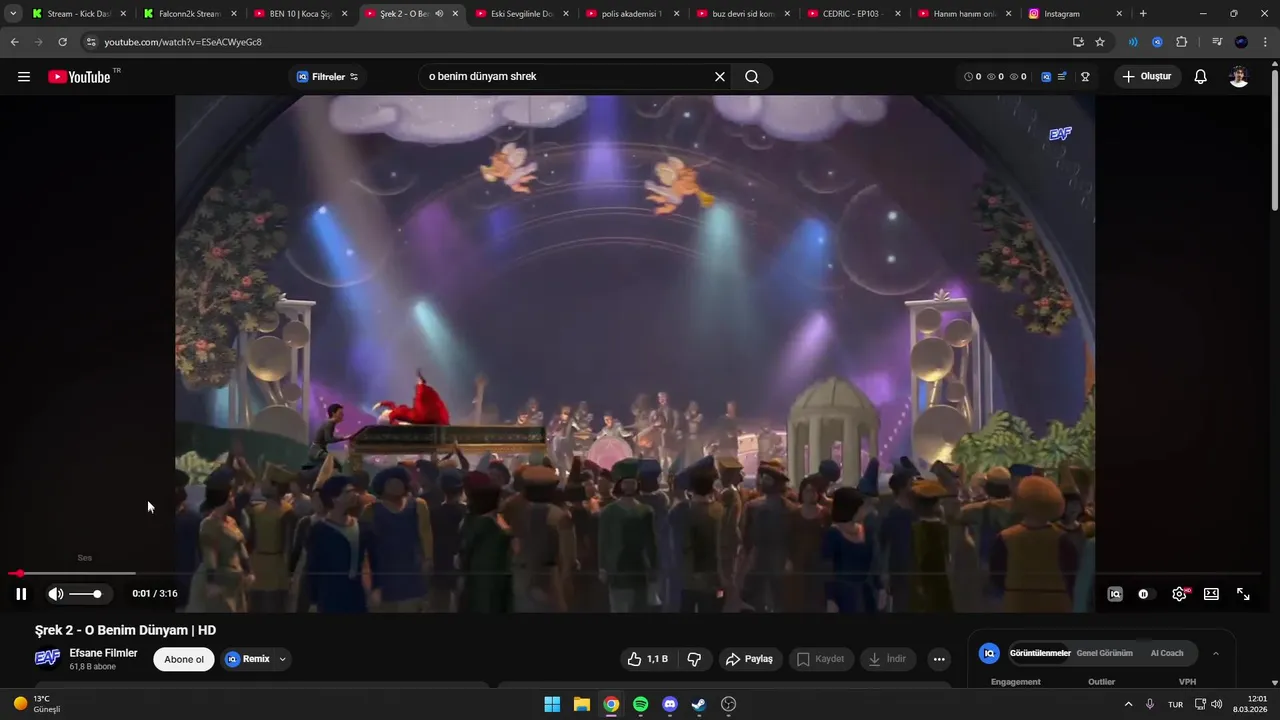Click the Remix button
Viewport: 1280px width, 720px height.
click(247, 659)
